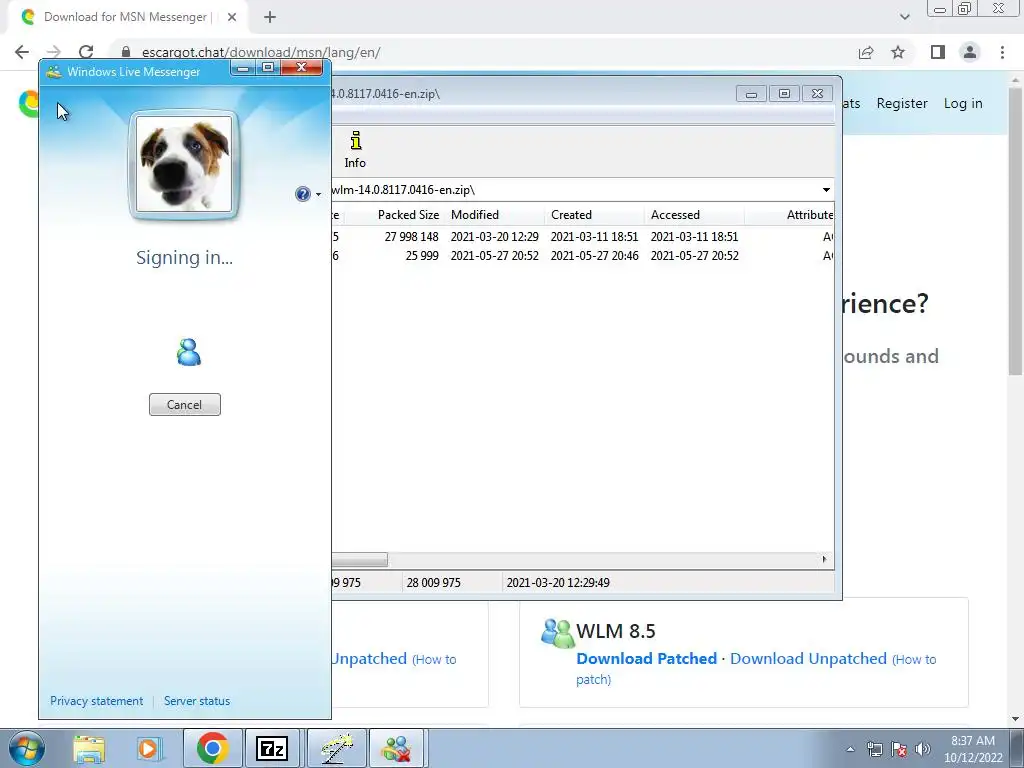Click the webpage vertical scrollbar thumb

pyautogui.click(x=1016, y=231)
